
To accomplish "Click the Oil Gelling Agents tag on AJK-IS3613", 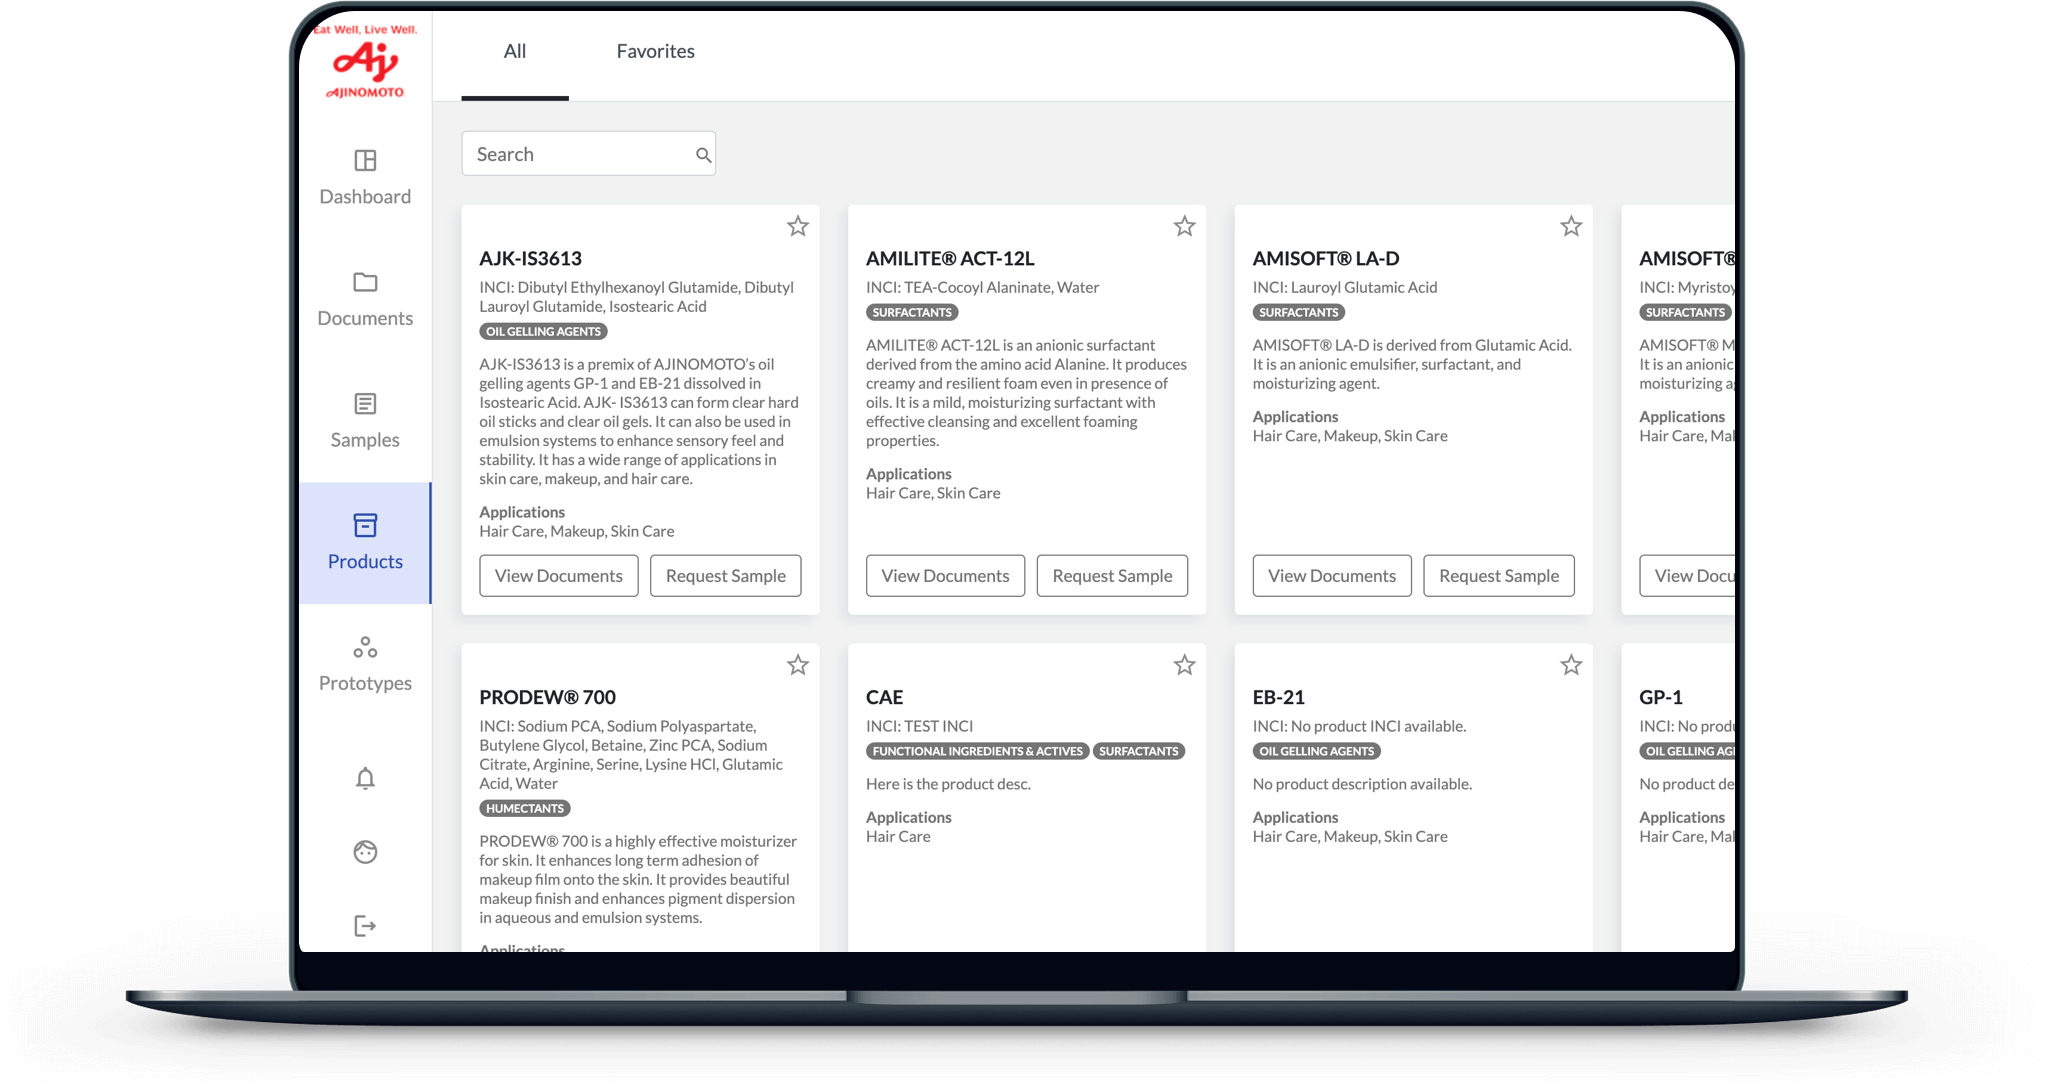I will click(x=544, y=332).
